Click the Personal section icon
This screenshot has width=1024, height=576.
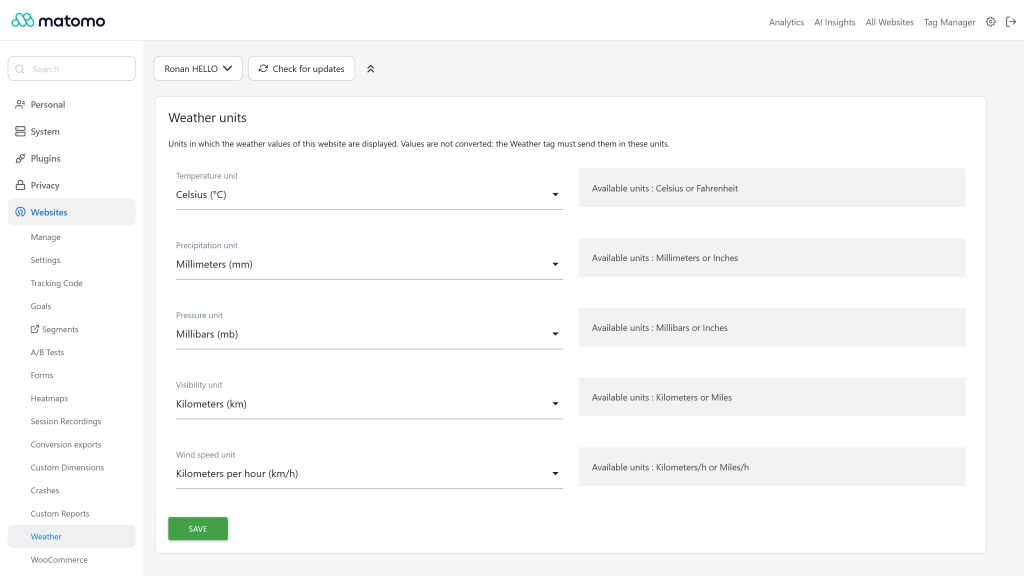[x=20, y=104]
